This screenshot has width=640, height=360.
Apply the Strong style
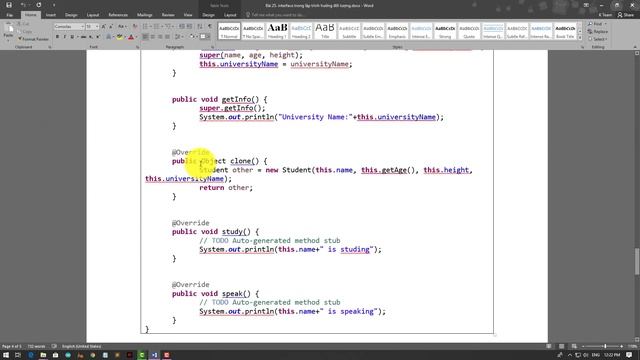pyautogui.click(x=445, y=31)
